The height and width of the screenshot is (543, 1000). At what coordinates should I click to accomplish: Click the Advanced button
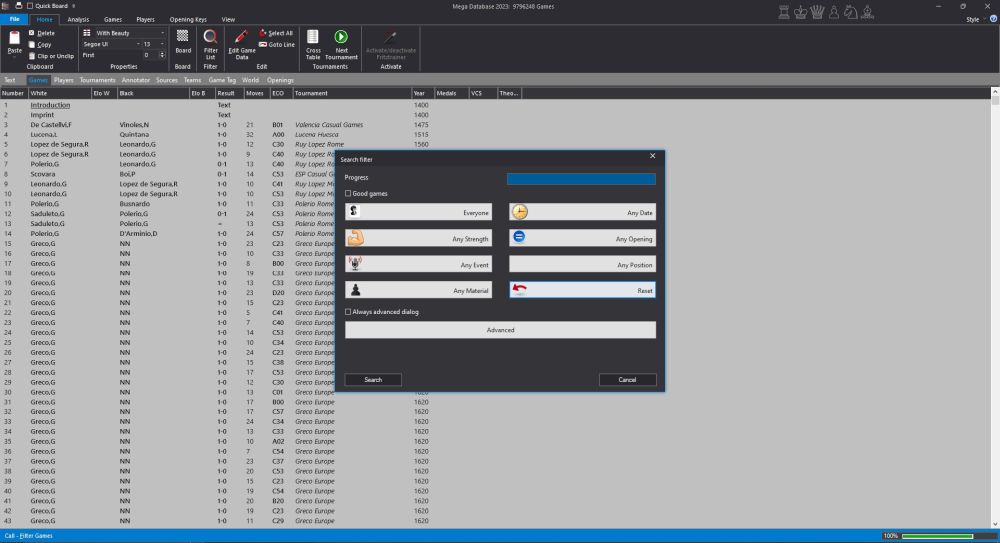tap(500, 330)
